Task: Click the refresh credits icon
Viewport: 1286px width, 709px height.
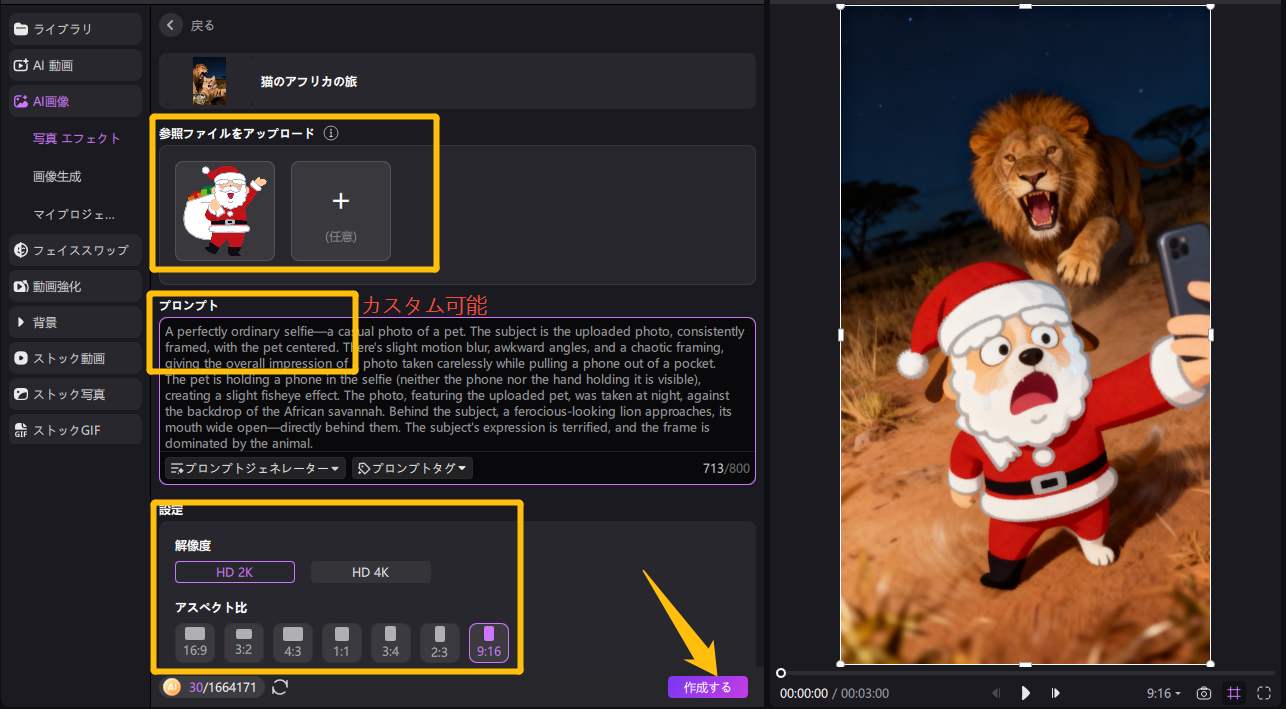Action: point(280,687)
